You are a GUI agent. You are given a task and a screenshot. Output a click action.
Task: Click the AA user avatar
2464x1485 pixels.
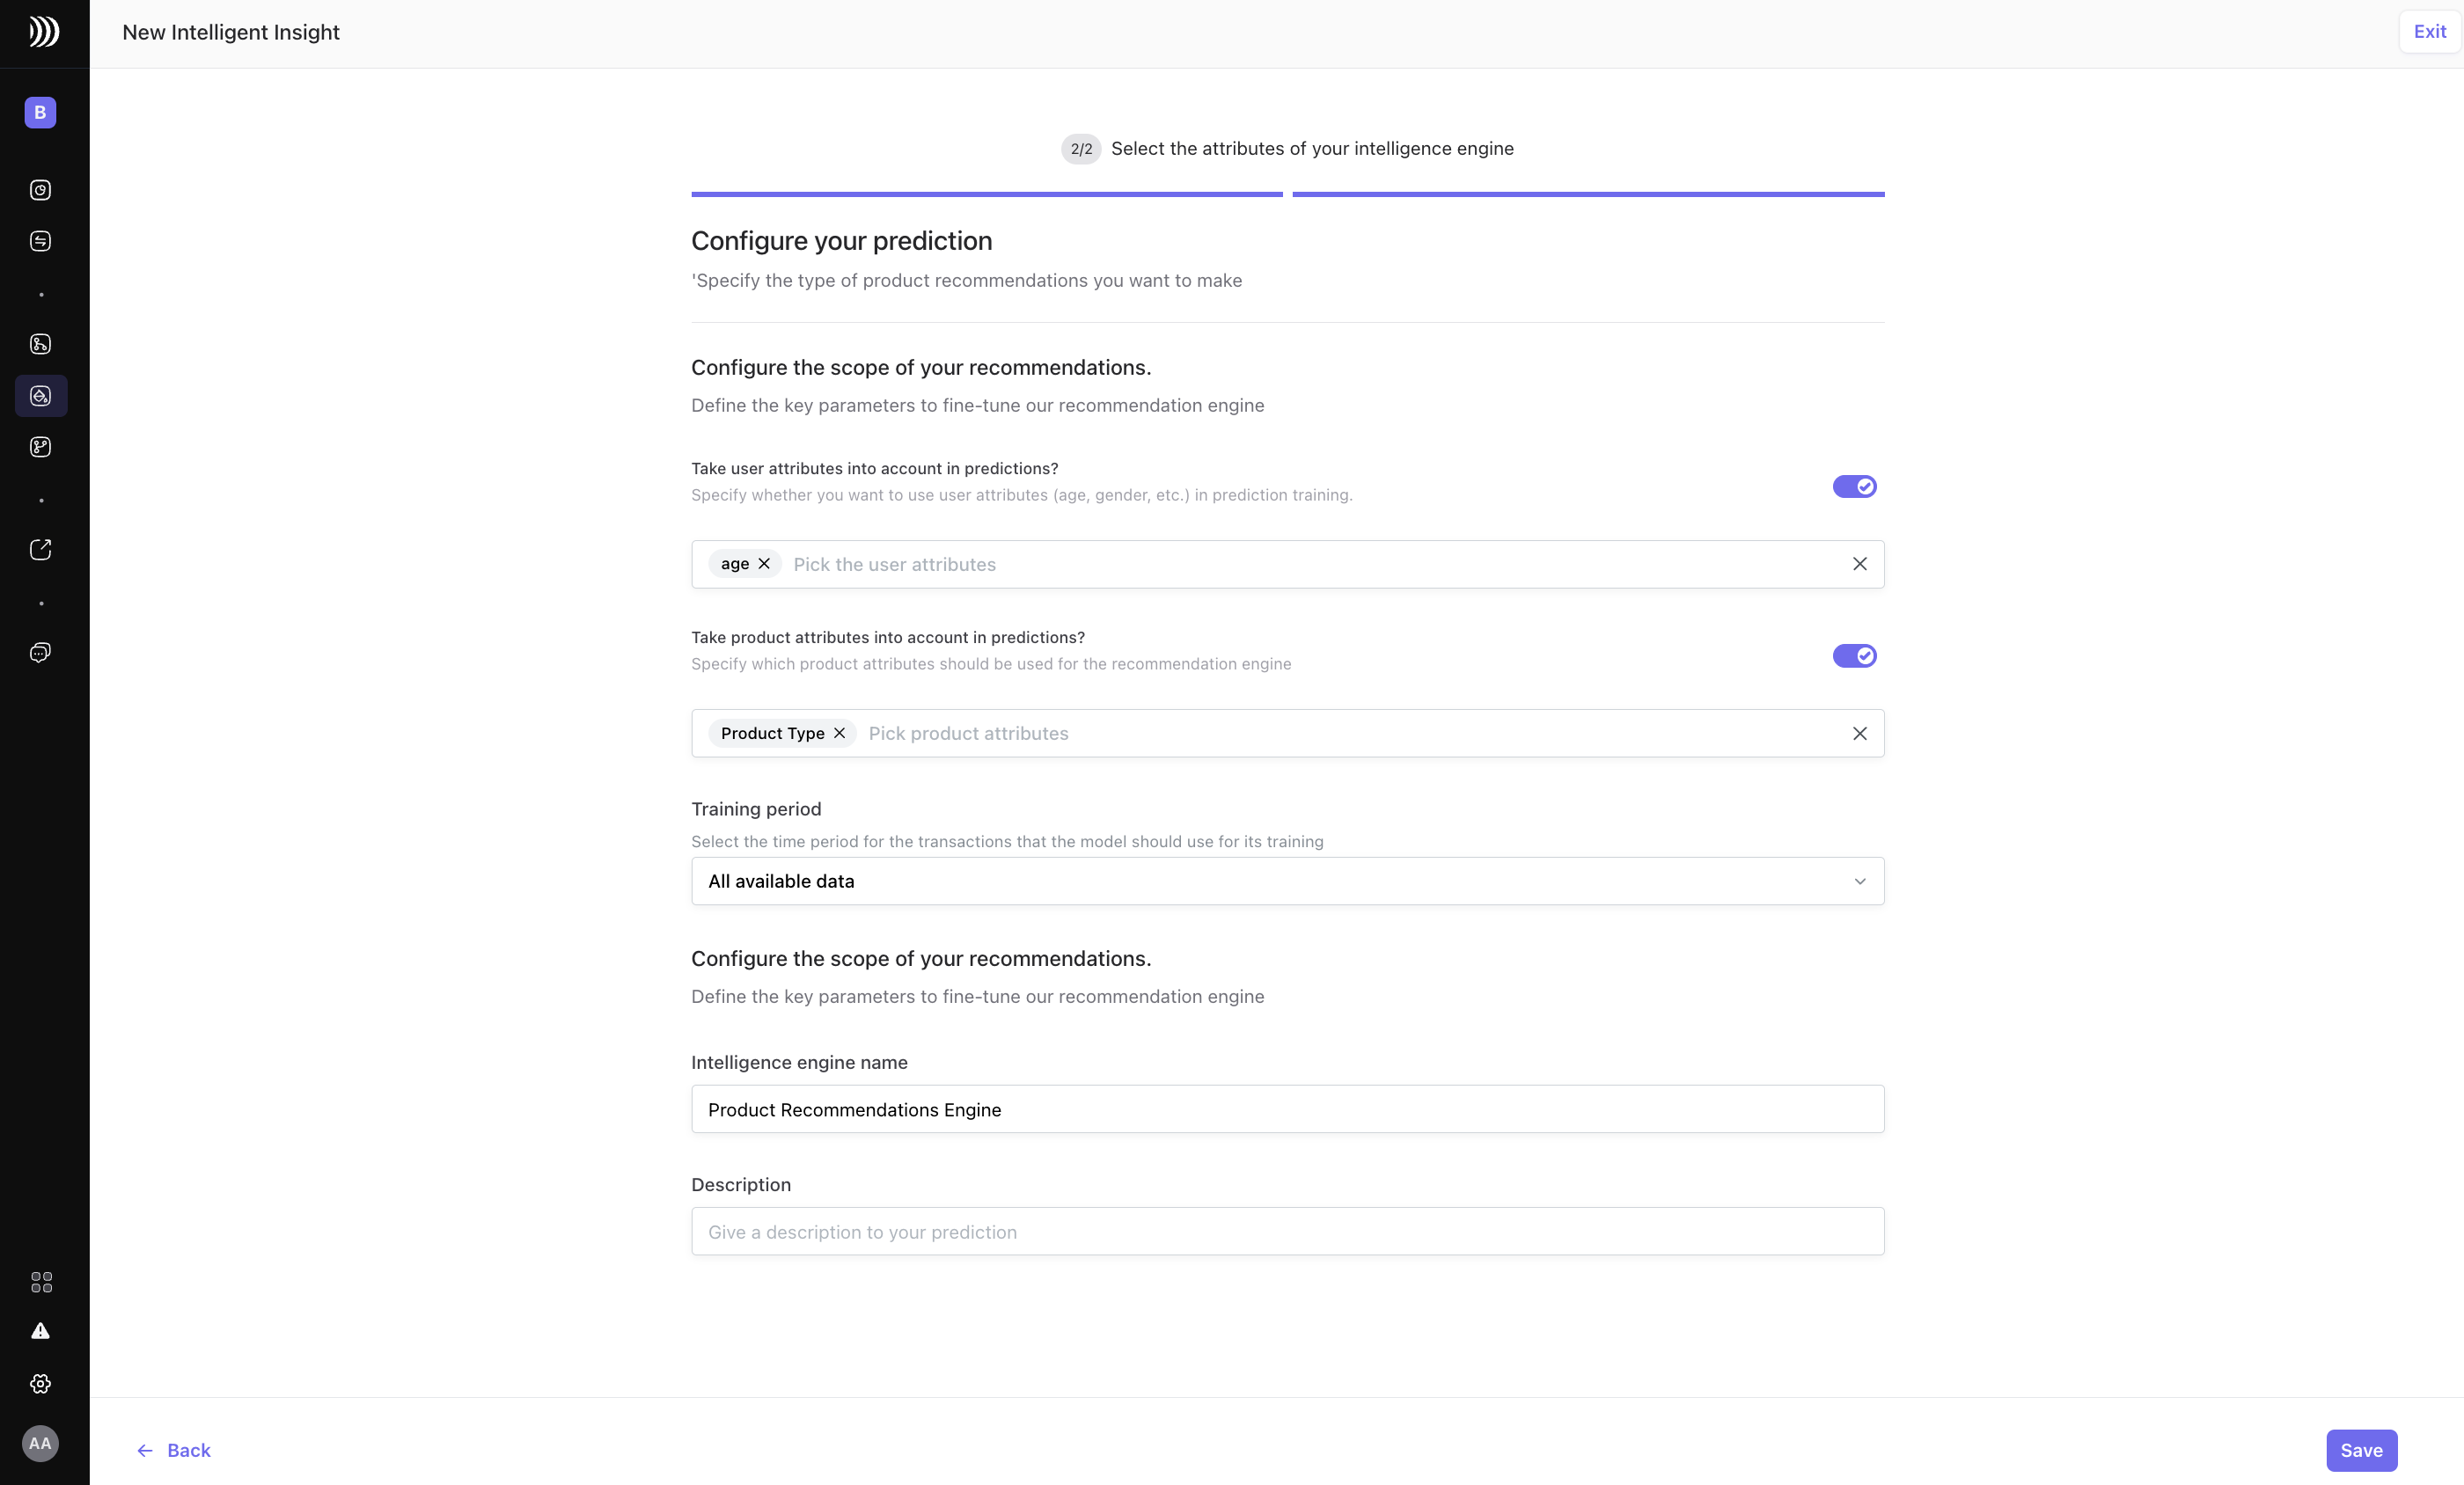[x=40, y=1443]
